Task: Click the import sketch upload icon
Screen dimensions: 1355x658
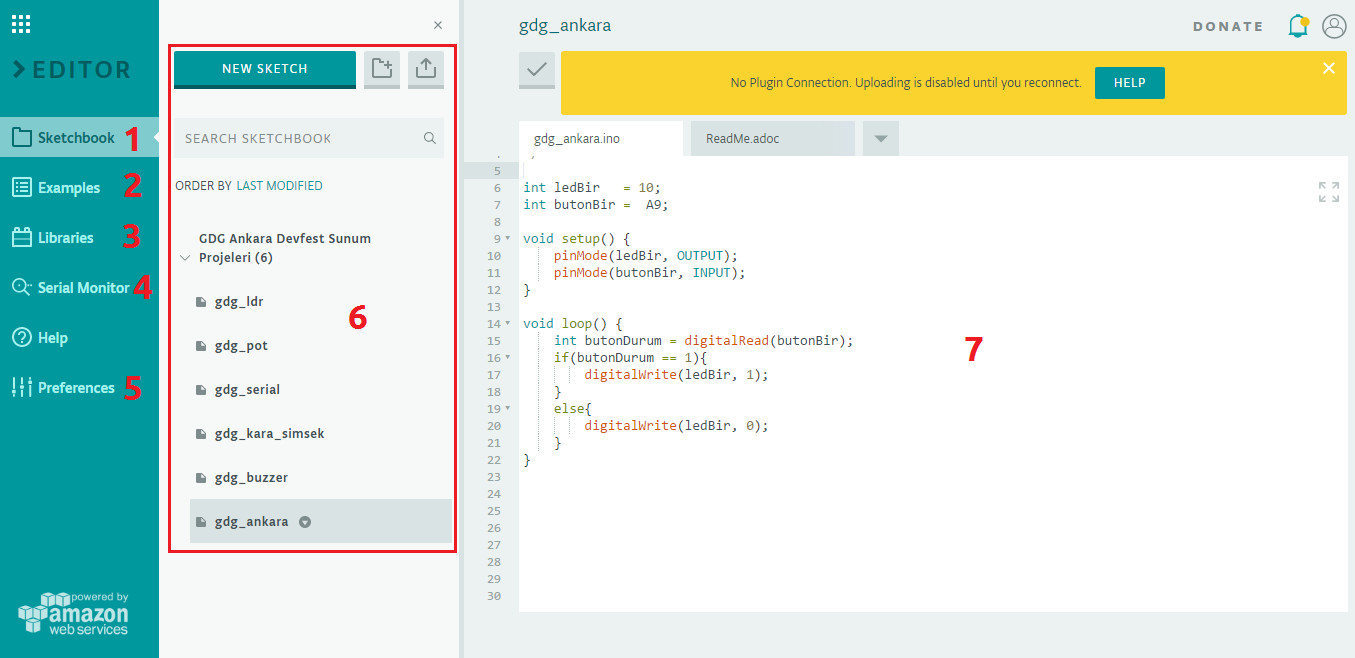Action: pos(426,69)
